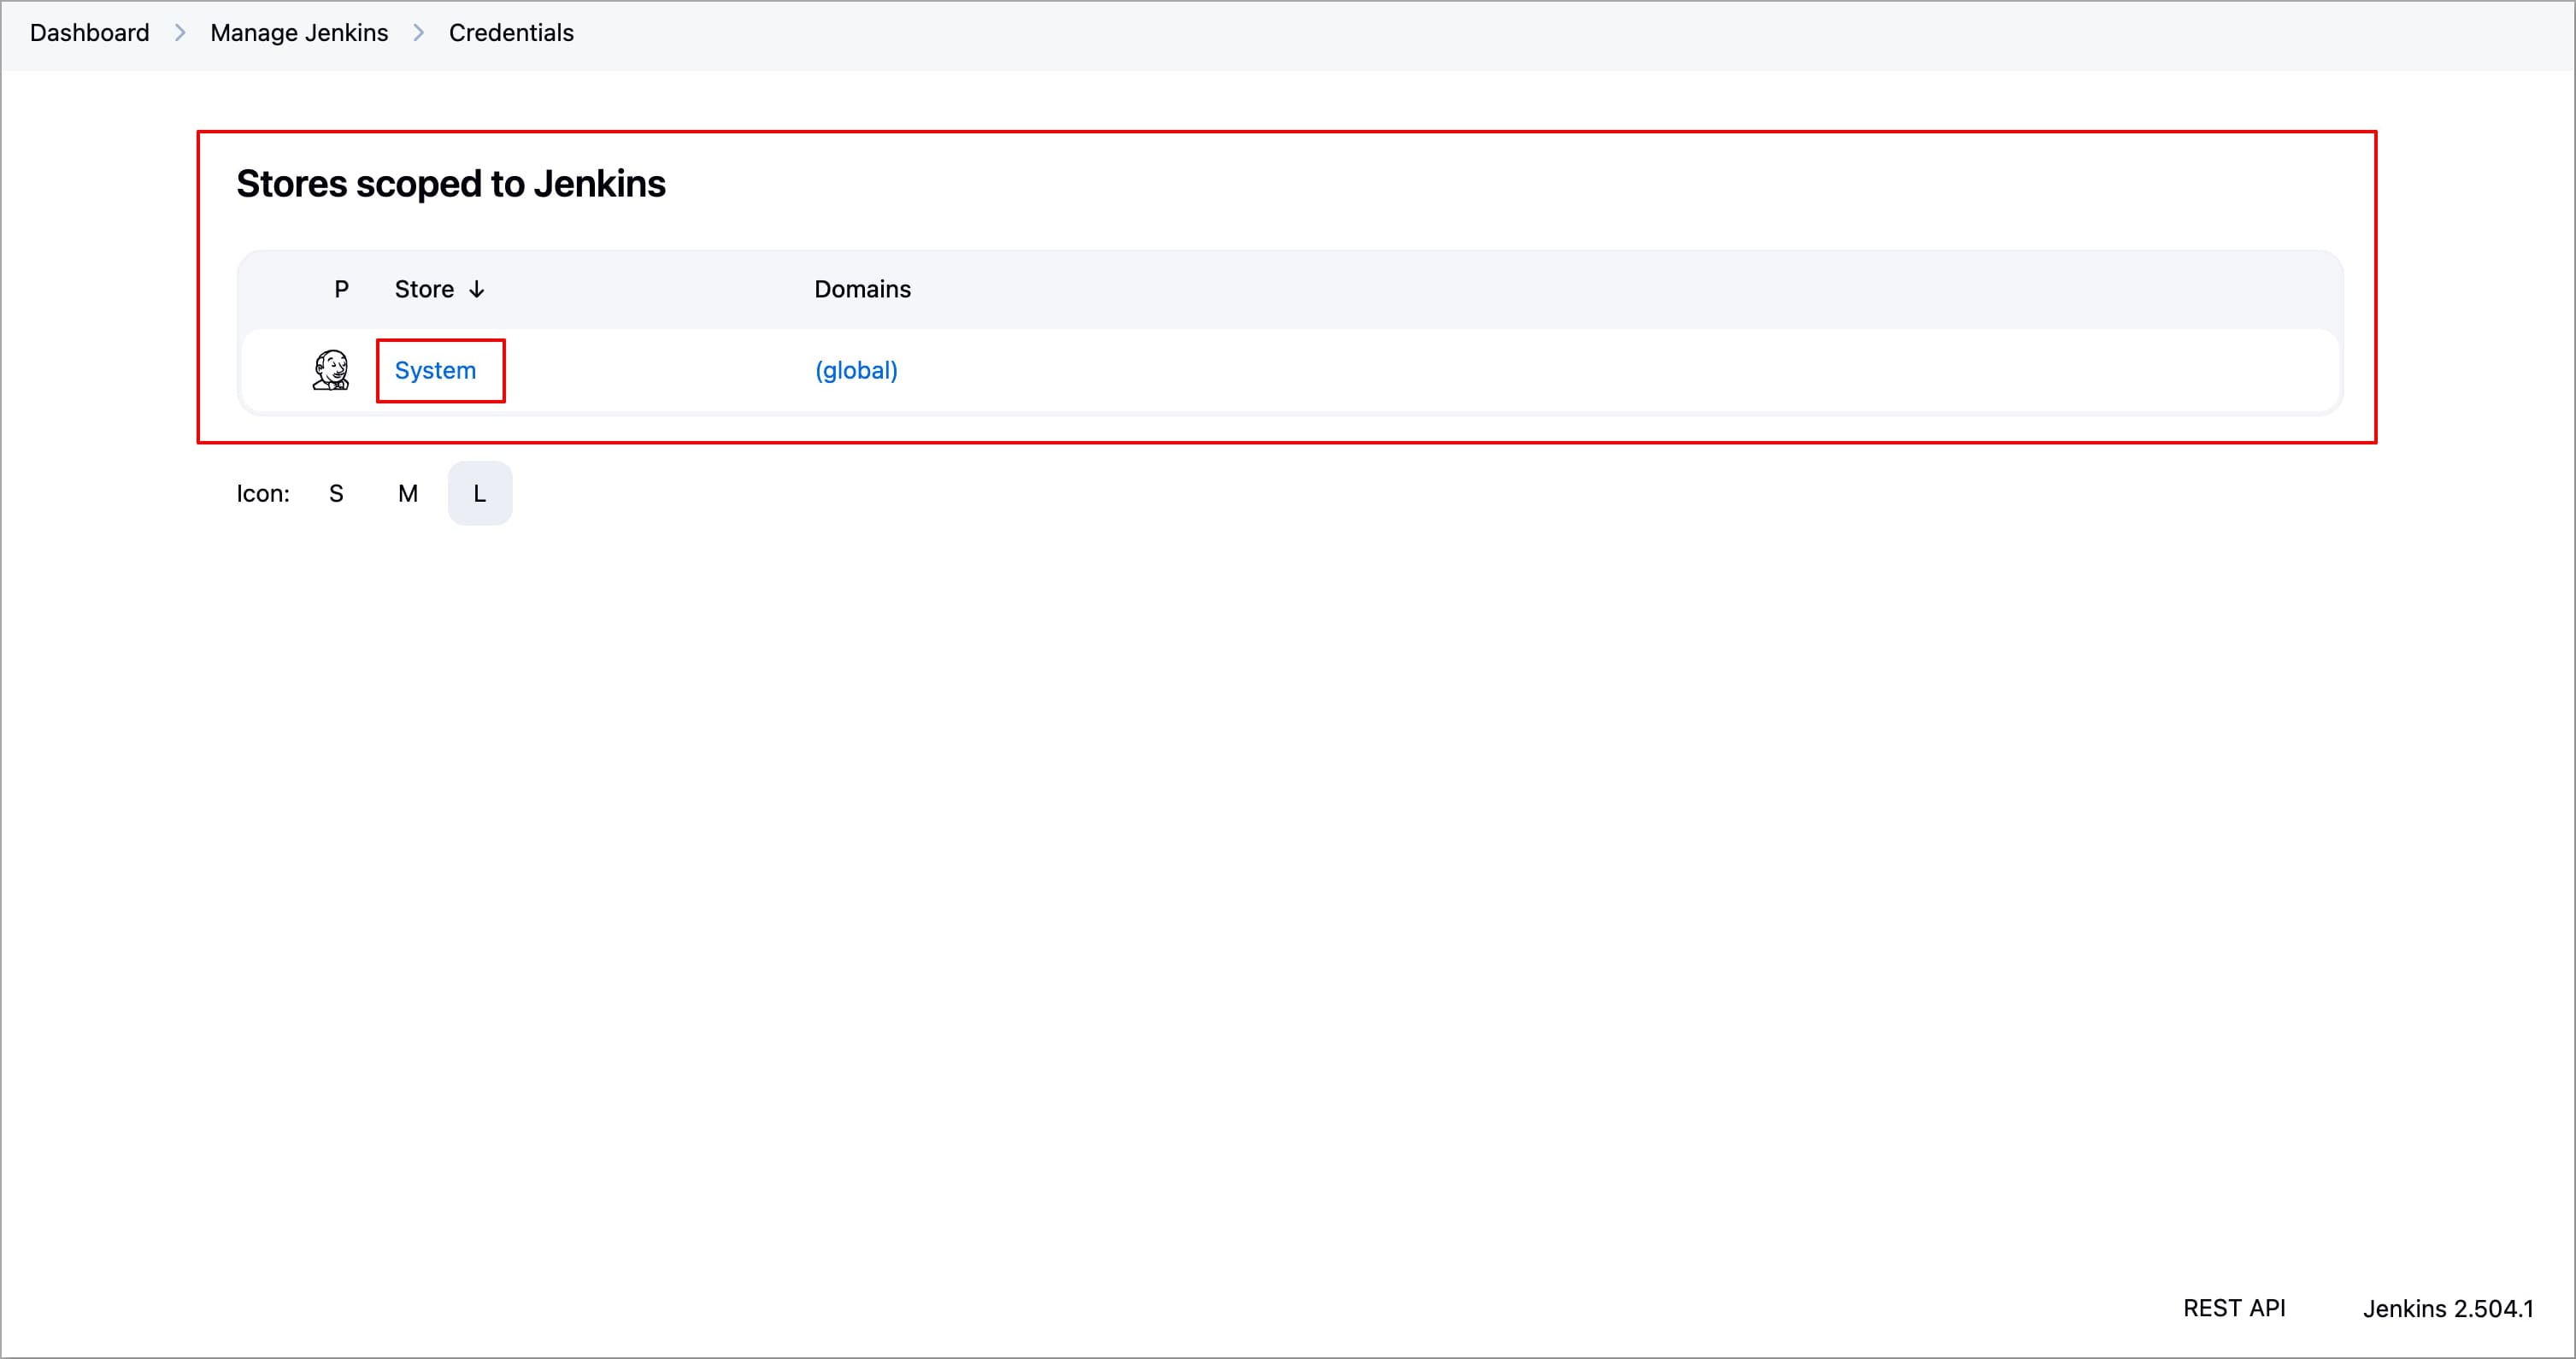2576x1359 pixels.
Task: Open the System credentials store link
Action: click(x=435, y=370)
